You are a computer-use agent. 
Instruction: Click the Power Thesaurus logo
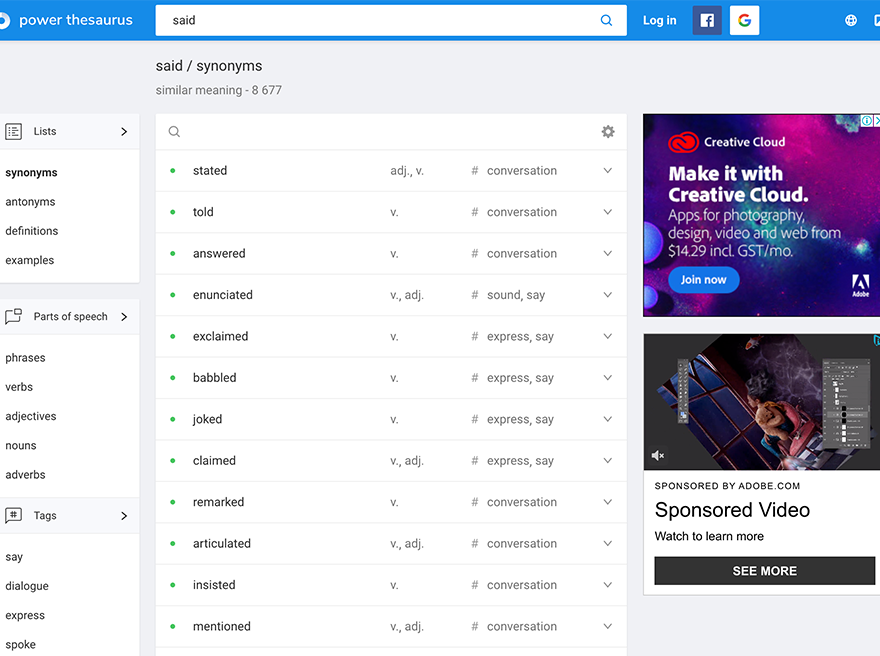pos(67,20)
